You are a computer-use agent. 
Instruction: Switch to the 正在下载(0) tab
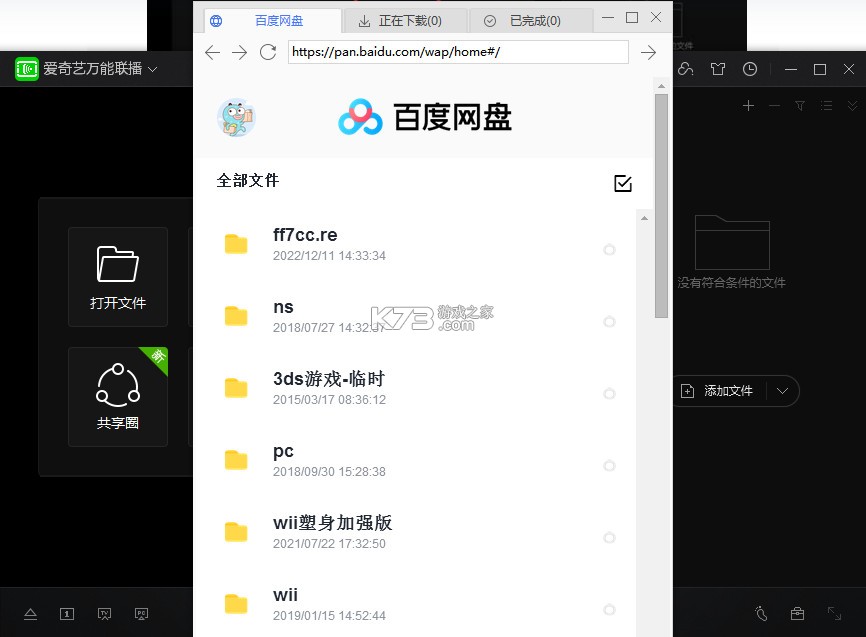[x=404, y=20]
